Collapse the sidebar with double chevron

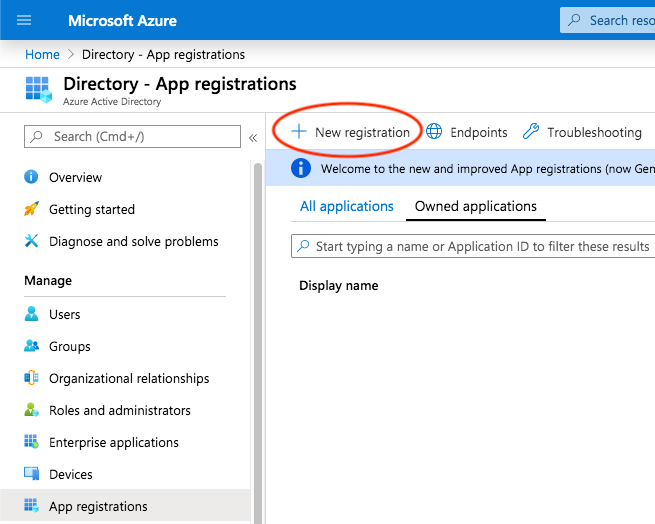click(253, 137)
